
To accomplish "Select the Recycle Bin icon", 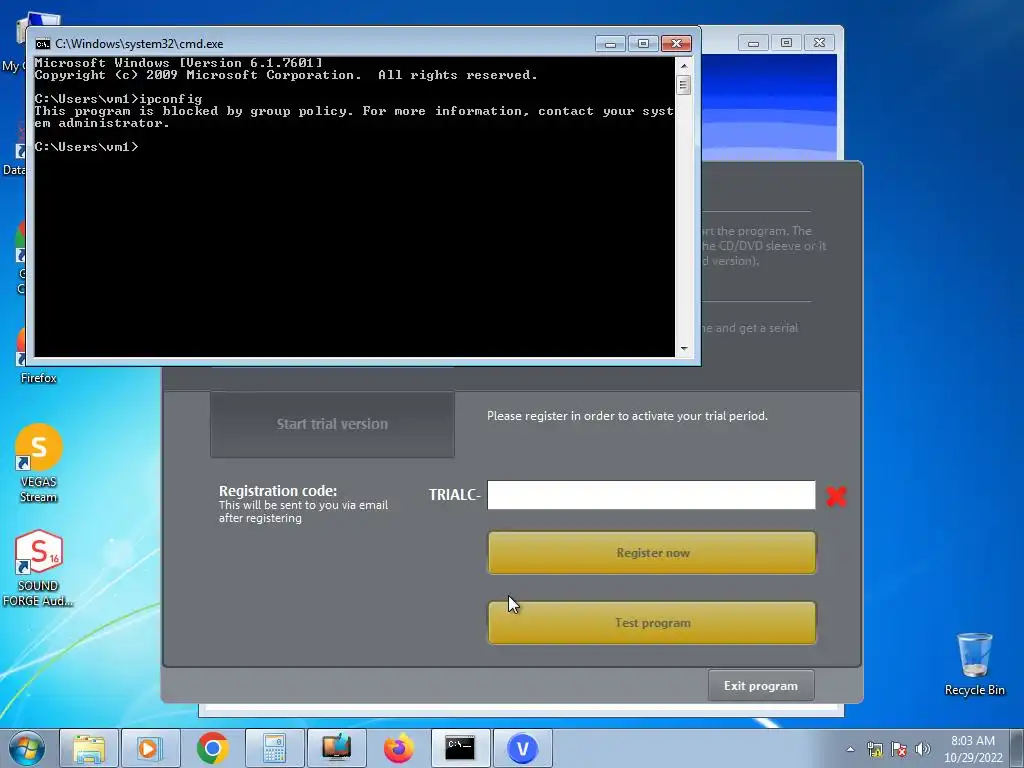I will 974,664.
